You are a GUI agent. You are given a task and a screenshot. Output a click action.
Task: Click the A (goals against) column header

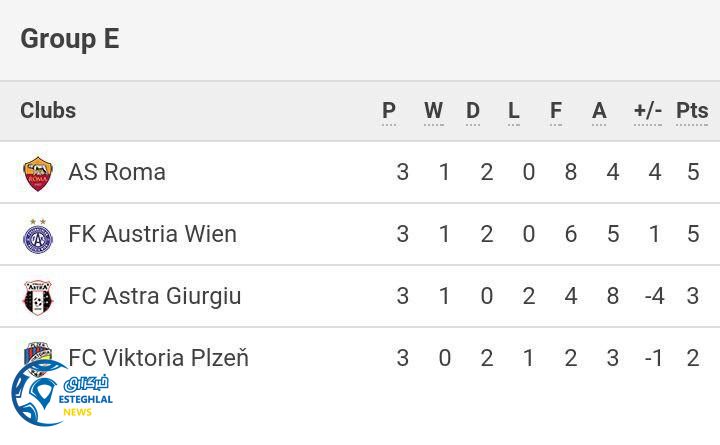pyautogui.click(x=599, y=111)
